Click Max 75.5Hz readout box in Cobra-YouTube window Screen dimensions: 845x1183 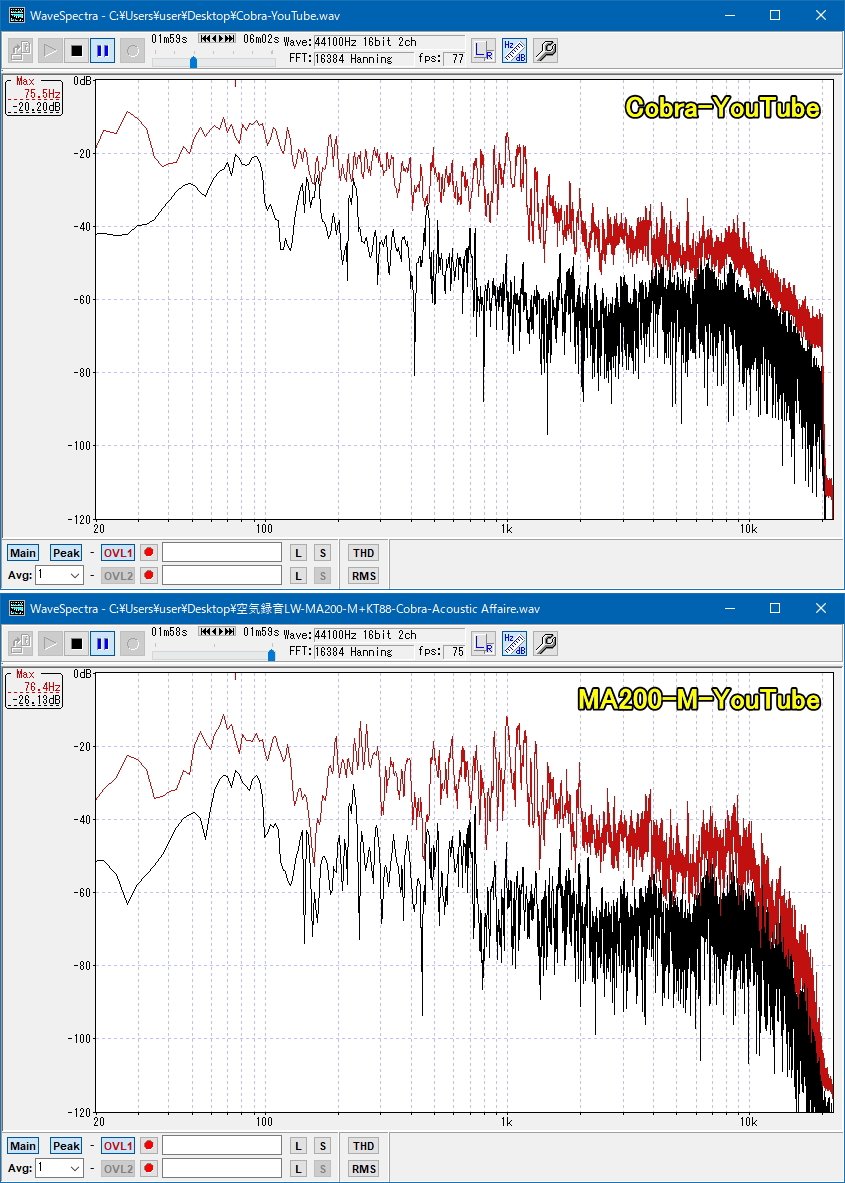point(35,95)
